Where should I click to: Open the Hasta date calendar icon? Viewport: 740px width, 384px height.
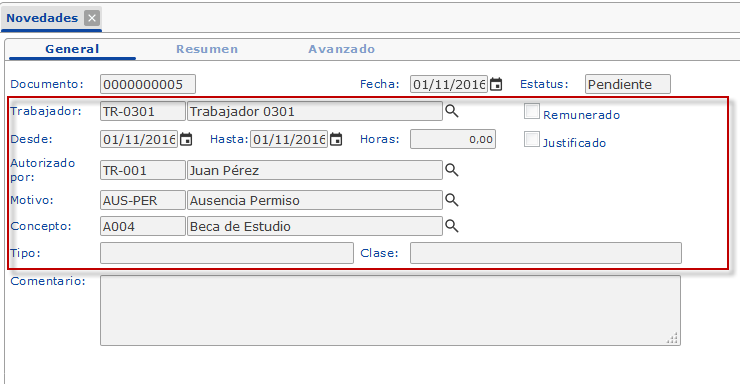pyautogui.click(x=336, y=140)
